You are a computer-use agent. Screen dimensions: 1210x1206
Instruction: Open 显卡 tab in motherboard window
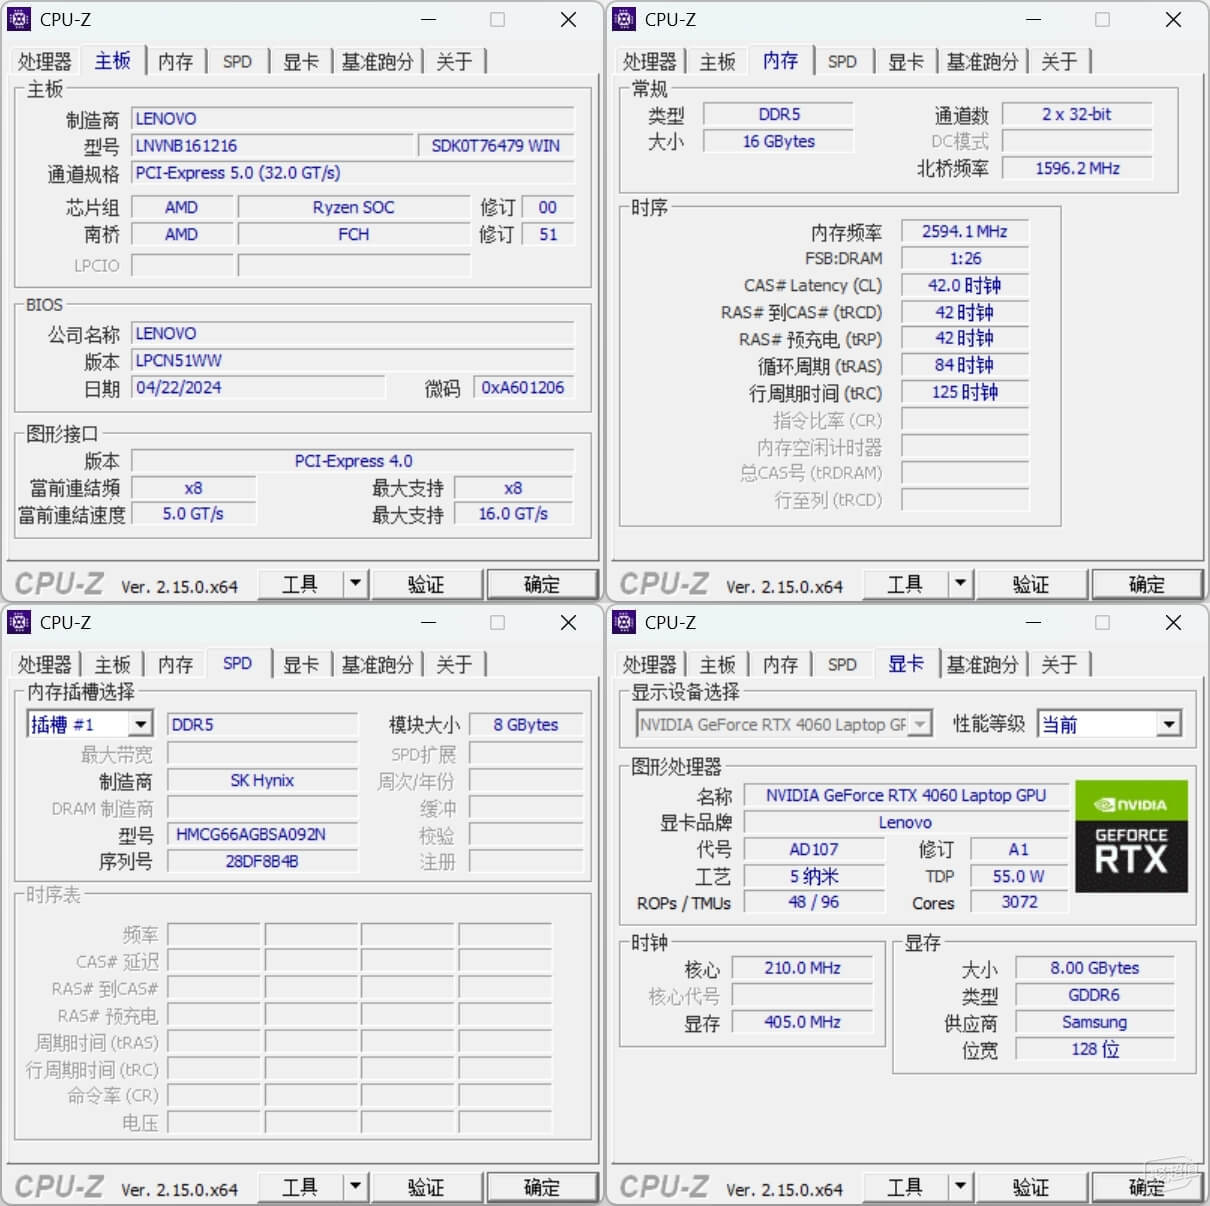(x=301, y=62)
